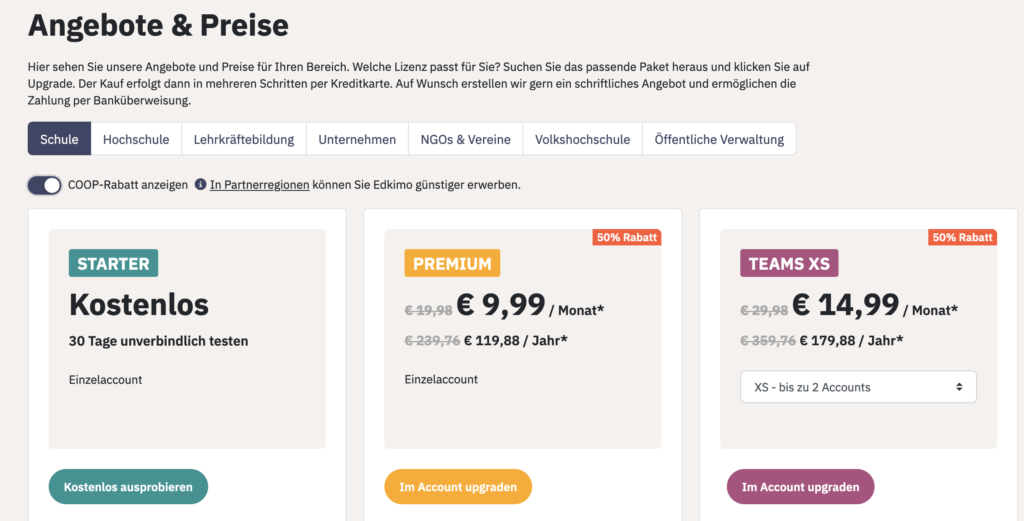
Task: Follow the In Partnerregionen link
Action: coord(259,185)
